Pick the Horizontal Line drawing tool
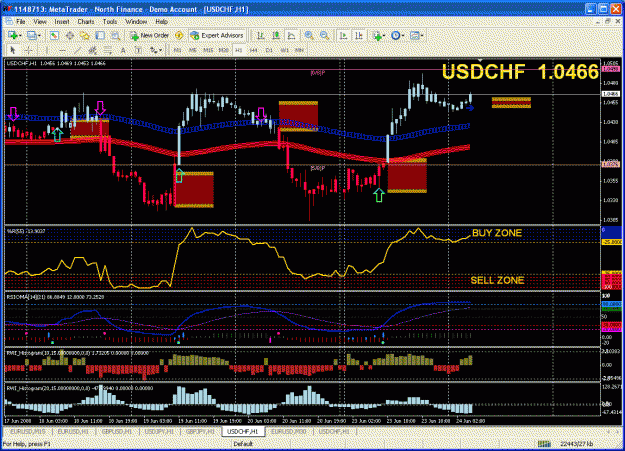Screen dimensions: 625x451 coord(62,50)
